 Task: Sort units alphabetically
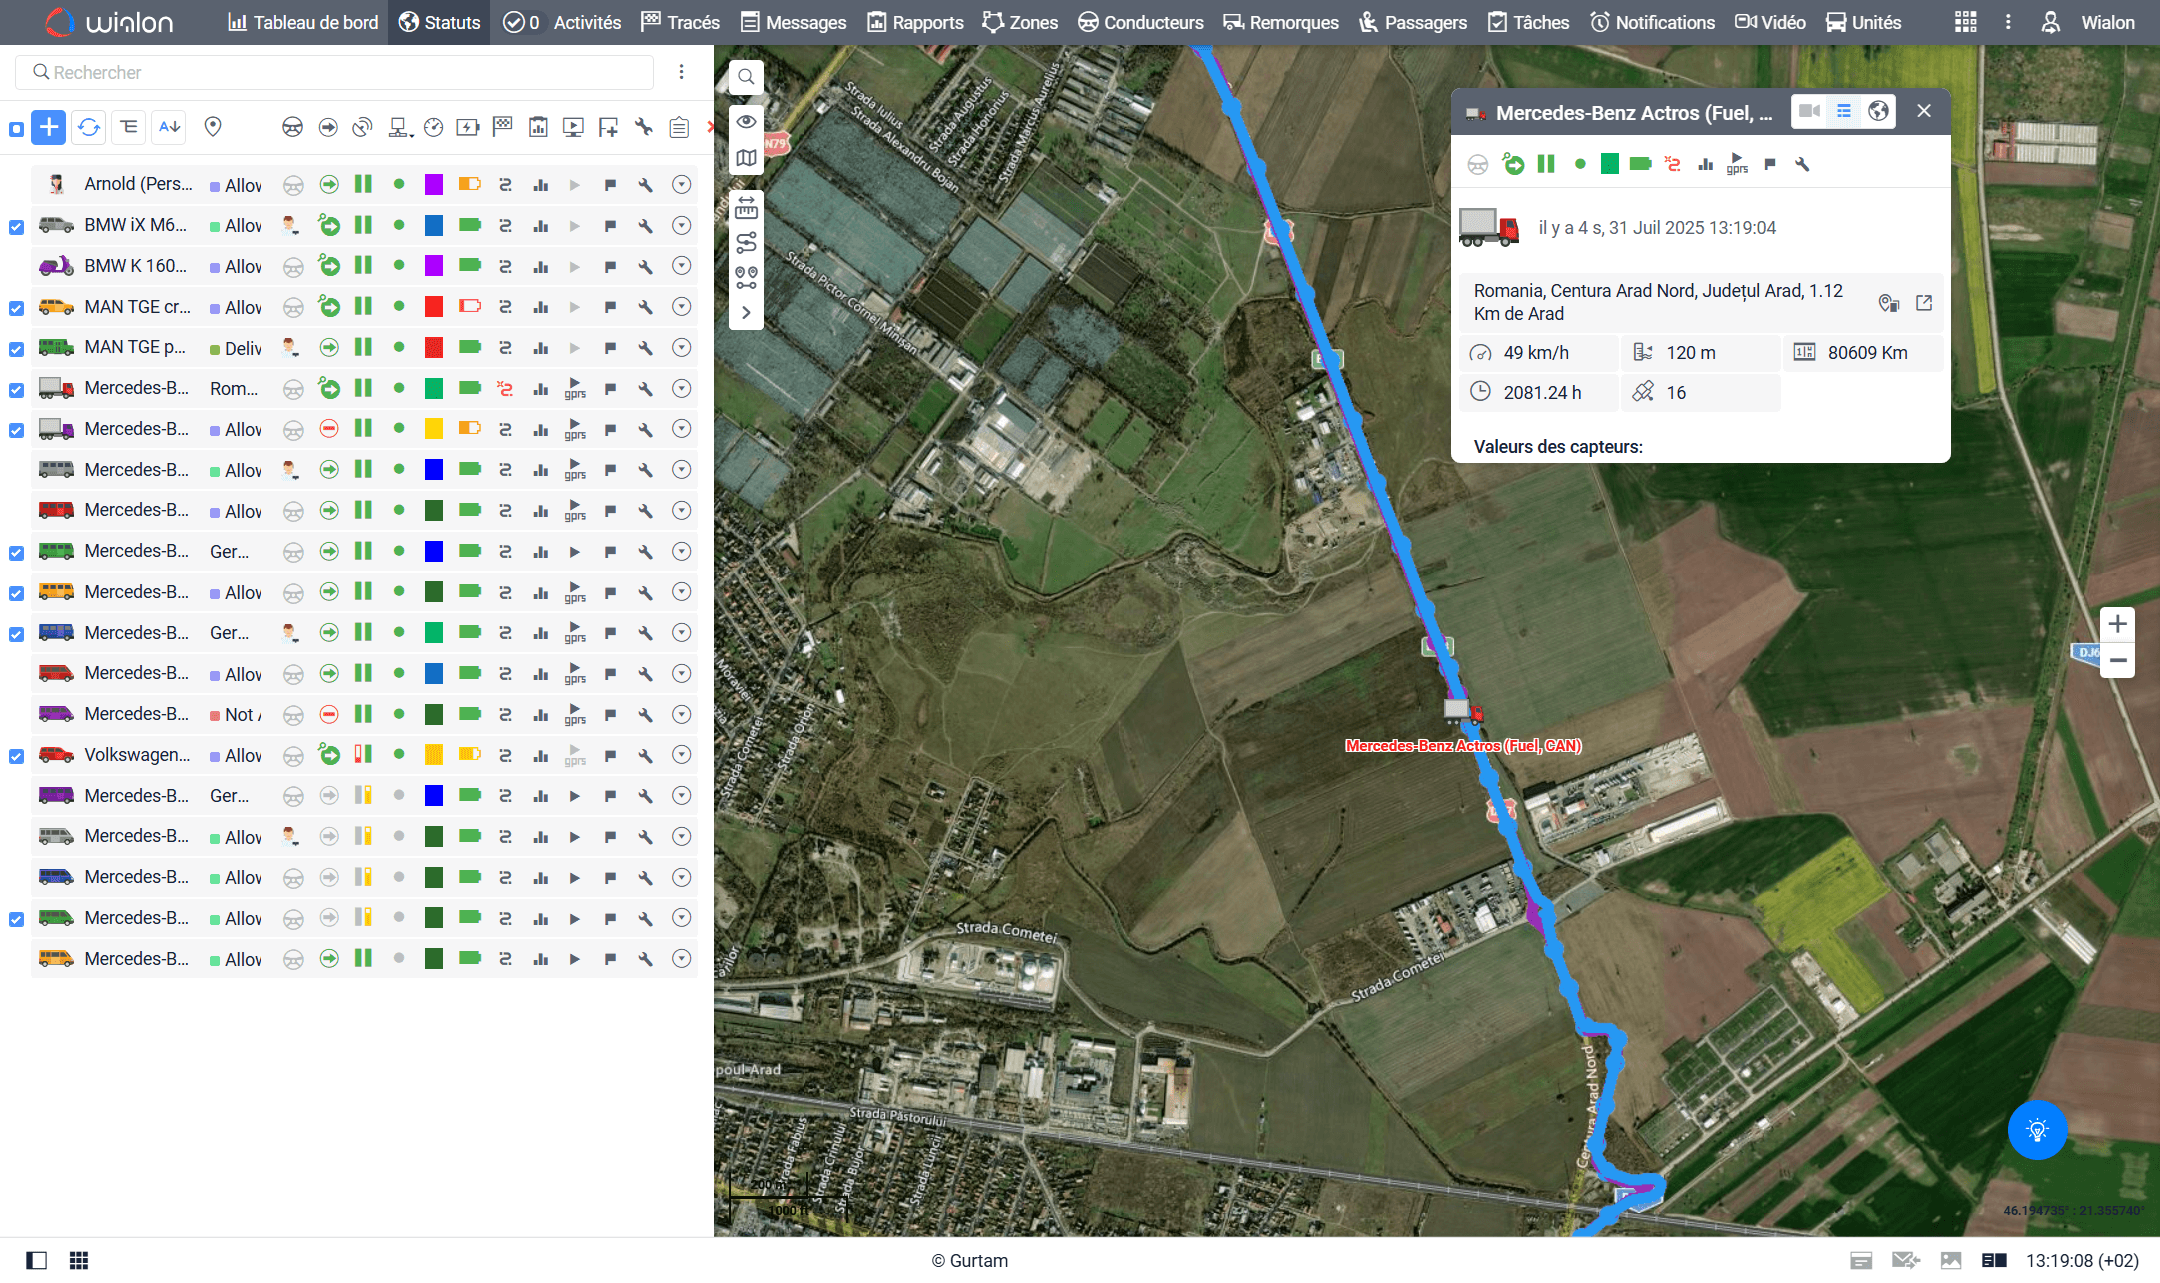click(170, 127)
